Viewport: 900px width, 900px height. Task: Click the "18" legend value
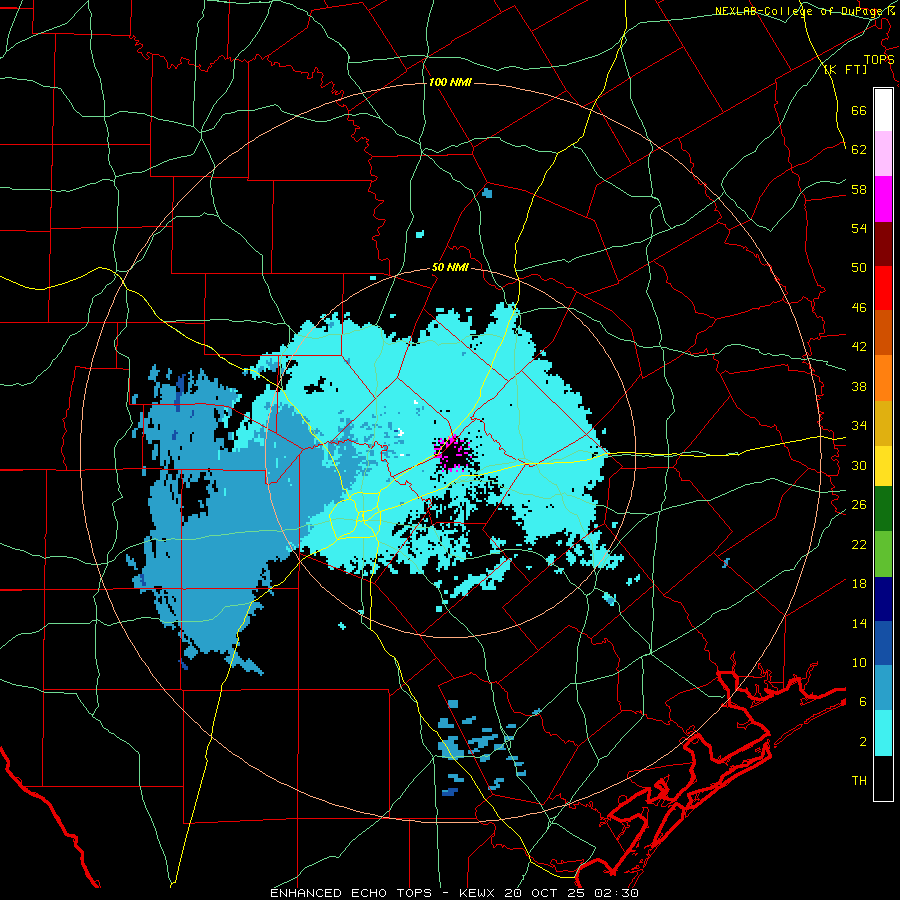point(859,584)
